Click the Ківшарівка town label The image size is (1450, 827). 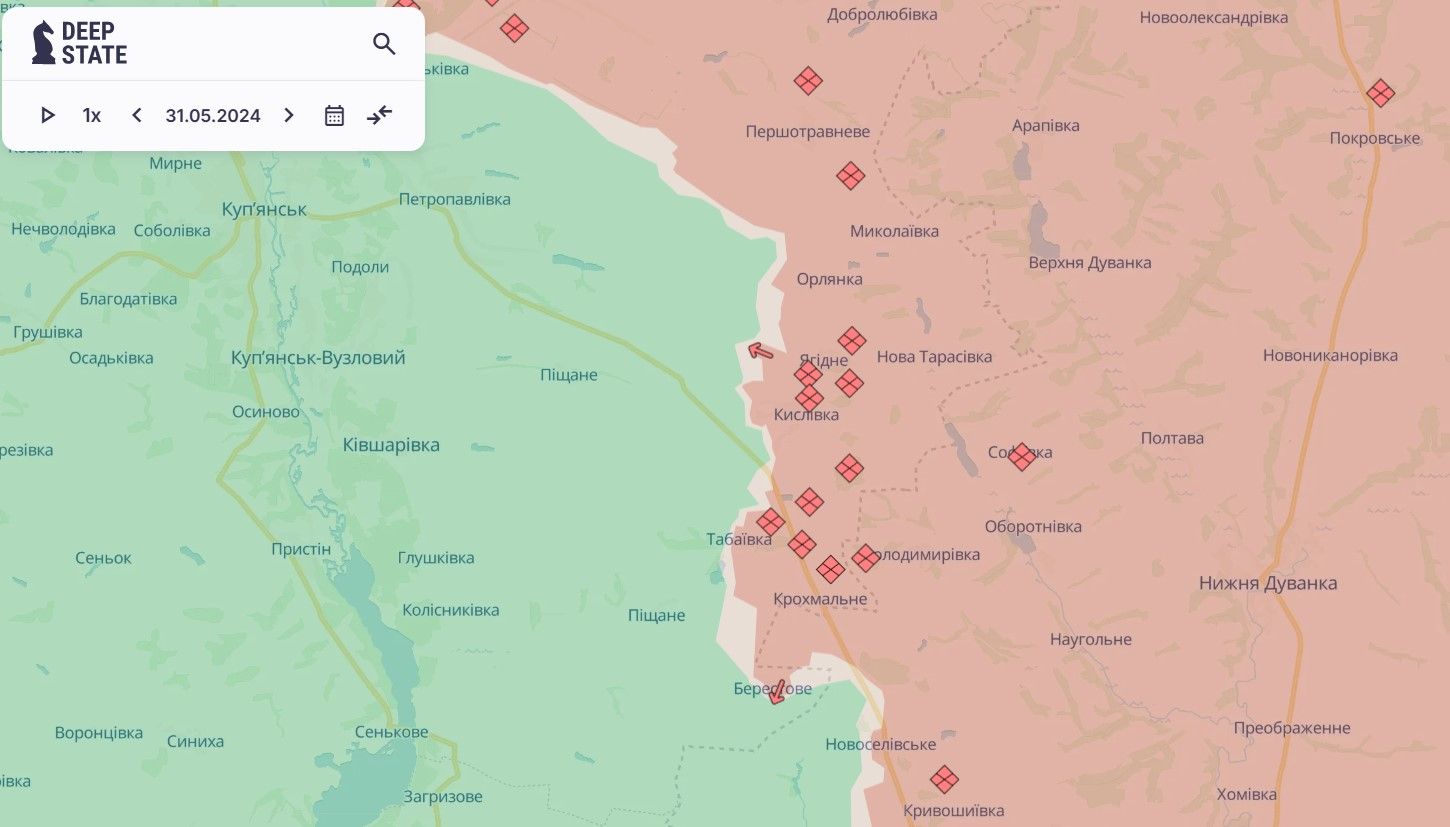[391, 445]
